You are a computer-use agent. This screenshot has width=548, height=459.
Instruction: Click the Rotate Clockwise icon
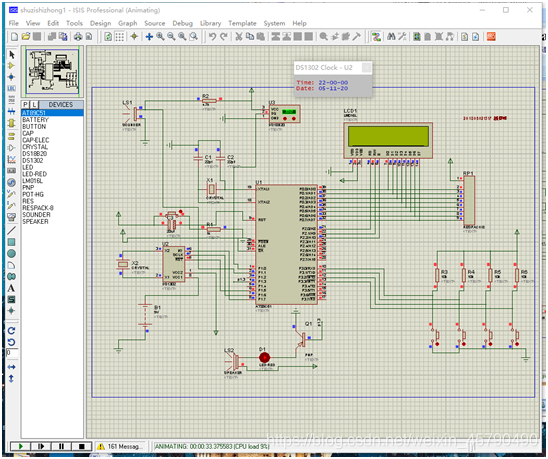point(11,330)
